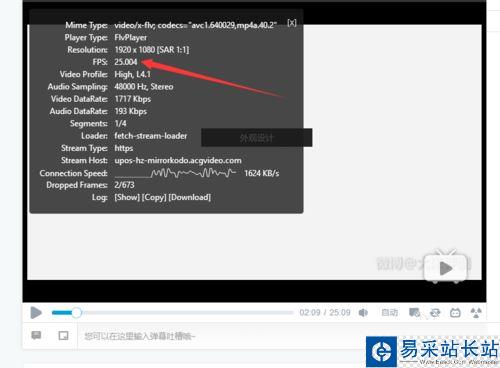
Task: Click the Audio Sampling value 48000 Hz, Stereo
Action: tap(144, 87)
